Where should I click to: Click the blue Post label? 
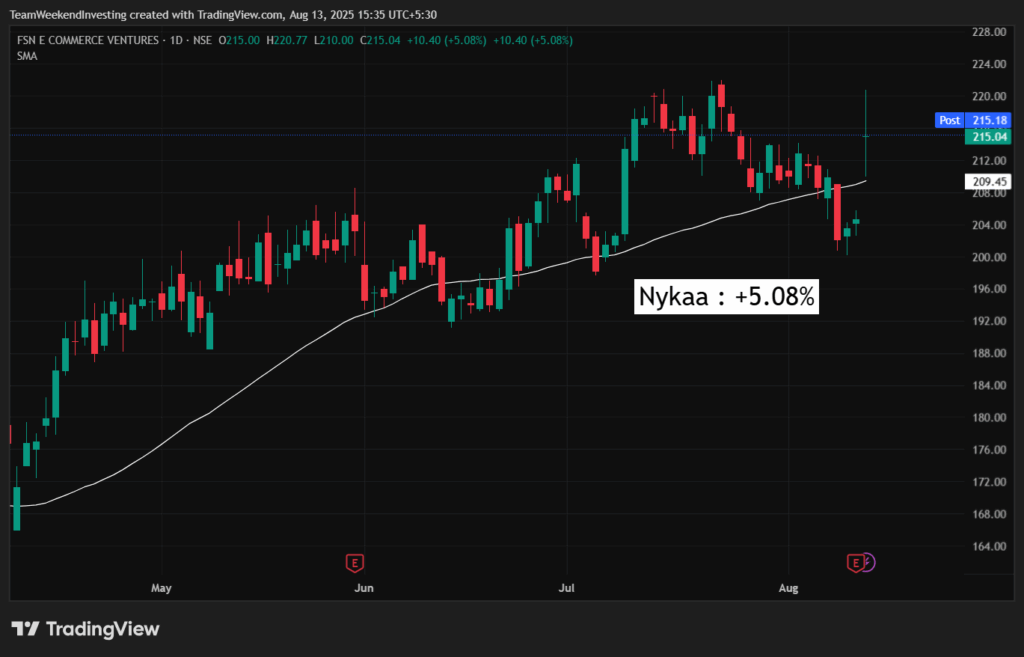coord(950,120)
